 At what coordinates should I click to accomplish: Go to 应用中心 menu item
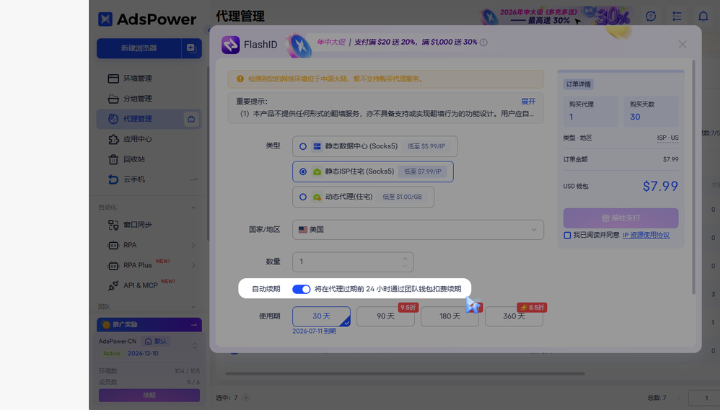137,139
